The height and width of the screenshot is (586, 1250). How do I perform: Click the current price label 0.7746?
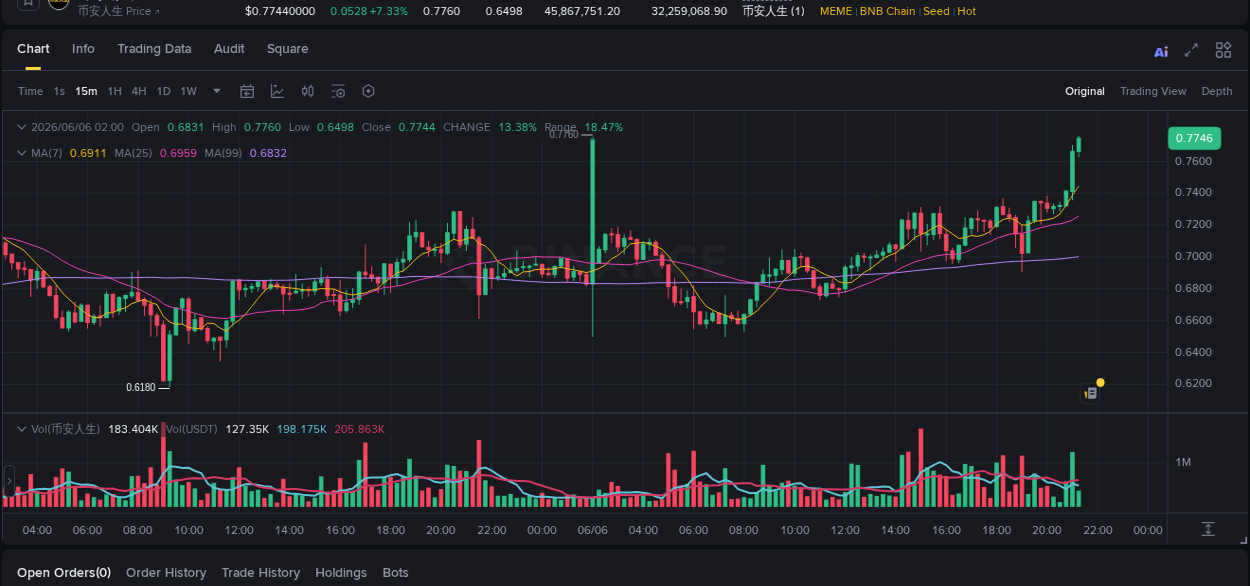(x=1194, y=138)
